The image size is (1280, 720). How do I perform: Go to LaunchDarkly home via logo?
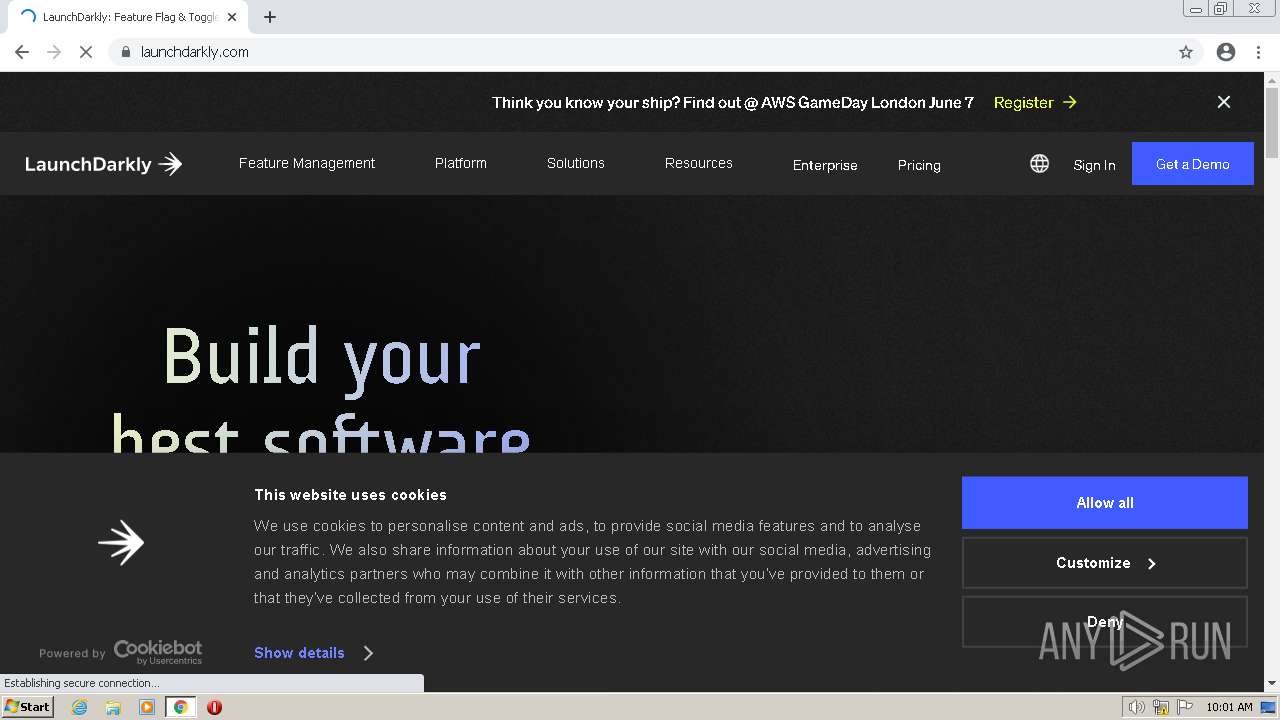click(x=104, y=164)
